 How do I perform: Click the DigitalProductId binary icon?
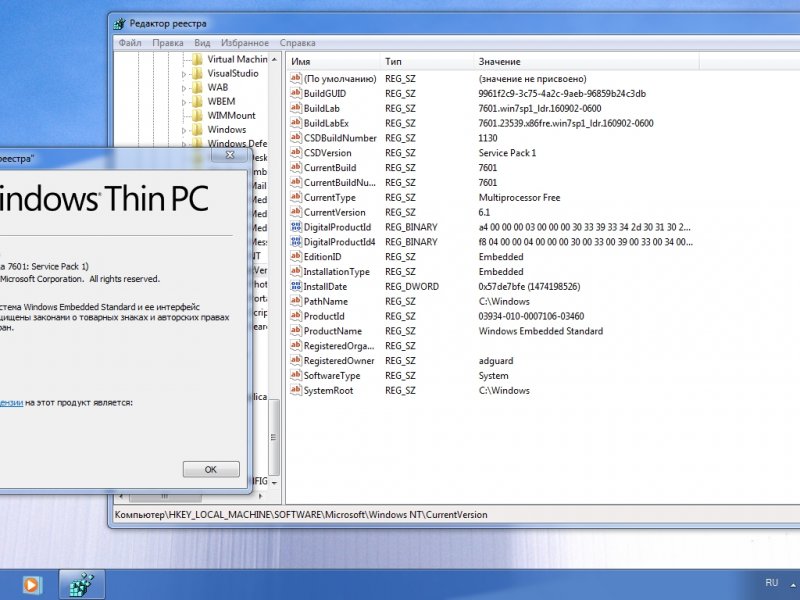click(296, 227)
